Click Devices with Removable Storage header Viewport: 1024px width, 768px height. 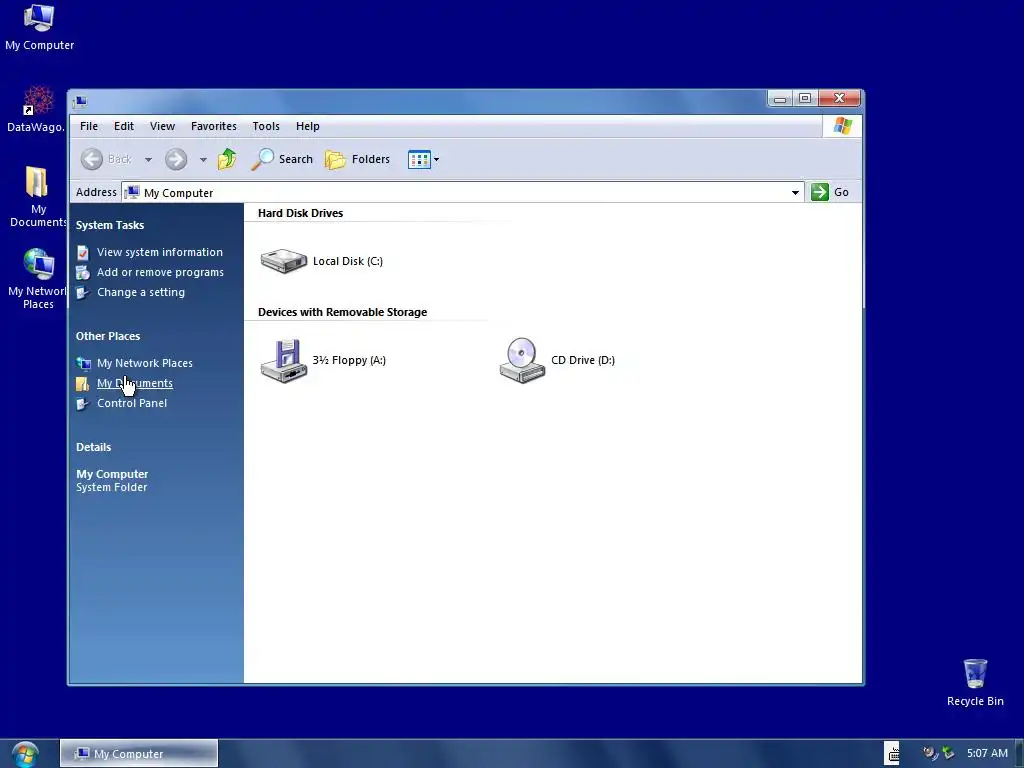tap(342, 312)
